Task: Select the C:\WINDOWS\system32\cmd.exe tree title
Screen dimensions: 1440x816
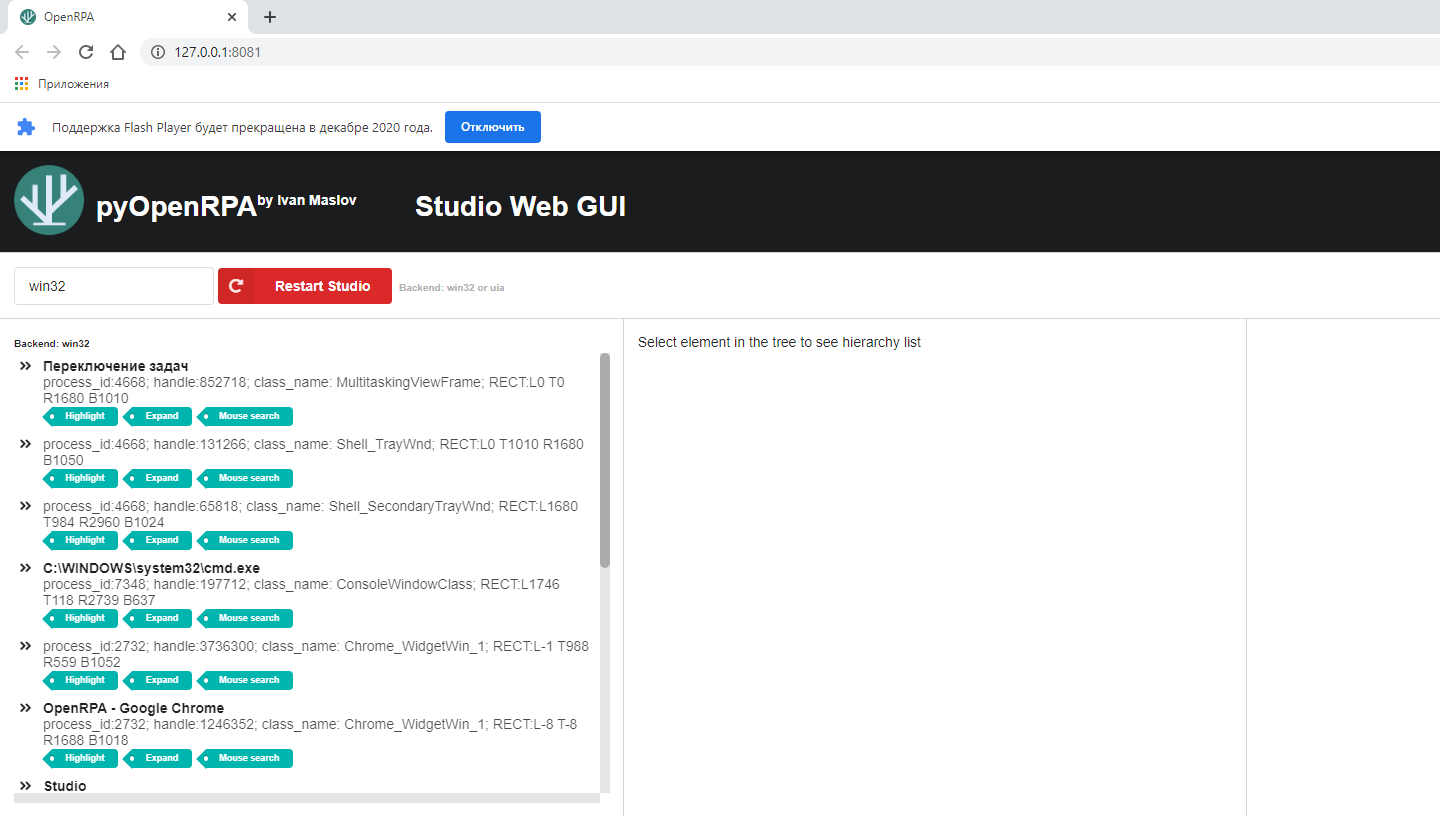Action: pyautogui.click(x=151, y=568)
